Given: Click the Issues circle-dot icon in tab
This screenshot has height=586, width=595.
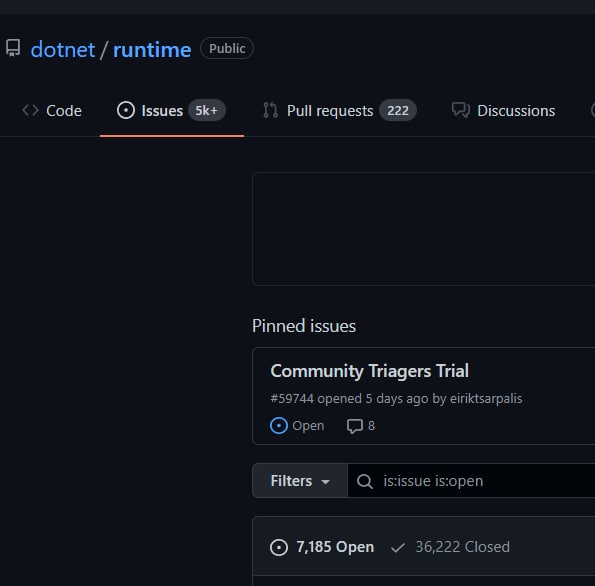Looking at the screenshot, I should pos(126,110).
